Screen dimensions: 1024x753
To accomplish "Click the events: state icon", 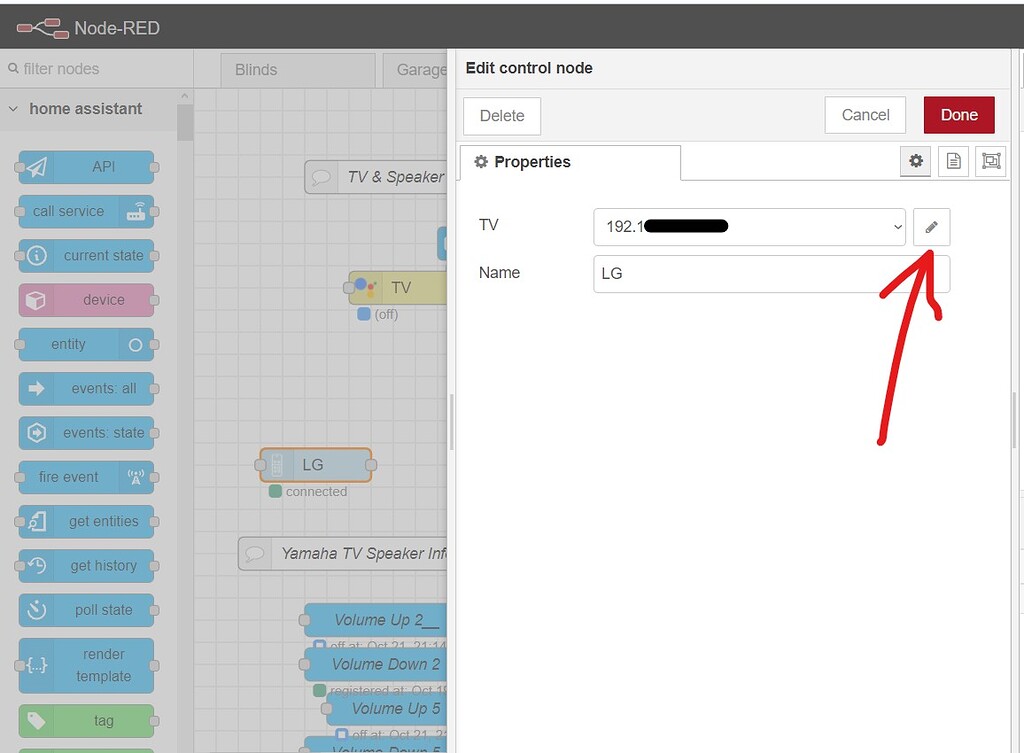I will point(37,432).
